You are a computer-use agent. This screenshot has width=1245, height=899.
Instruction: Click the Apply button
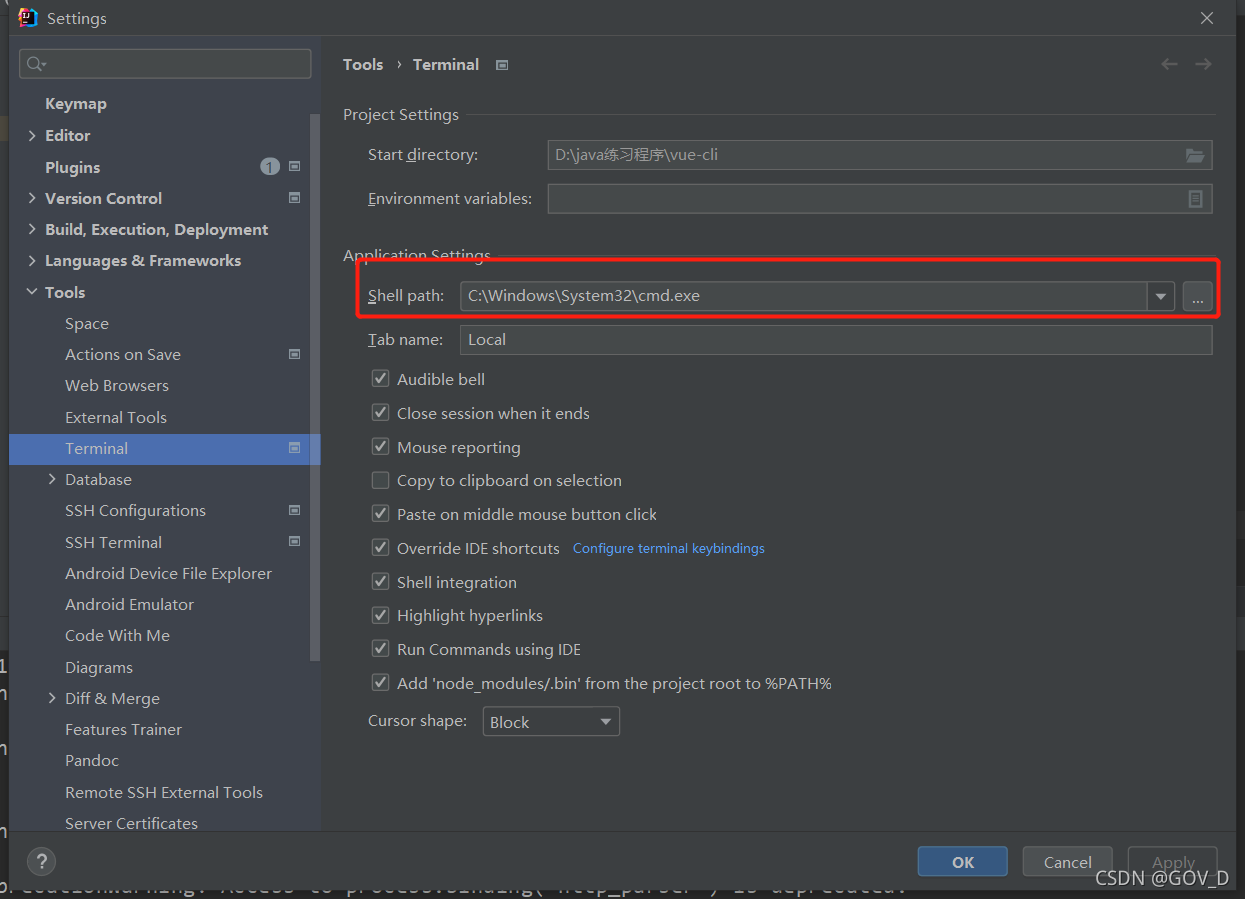(x=1173, y=862)
